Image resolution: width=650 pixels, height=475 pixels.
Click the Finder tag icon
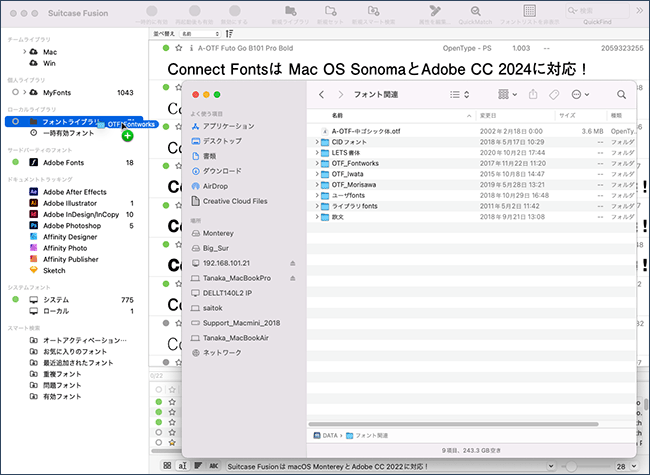[554, 95]
